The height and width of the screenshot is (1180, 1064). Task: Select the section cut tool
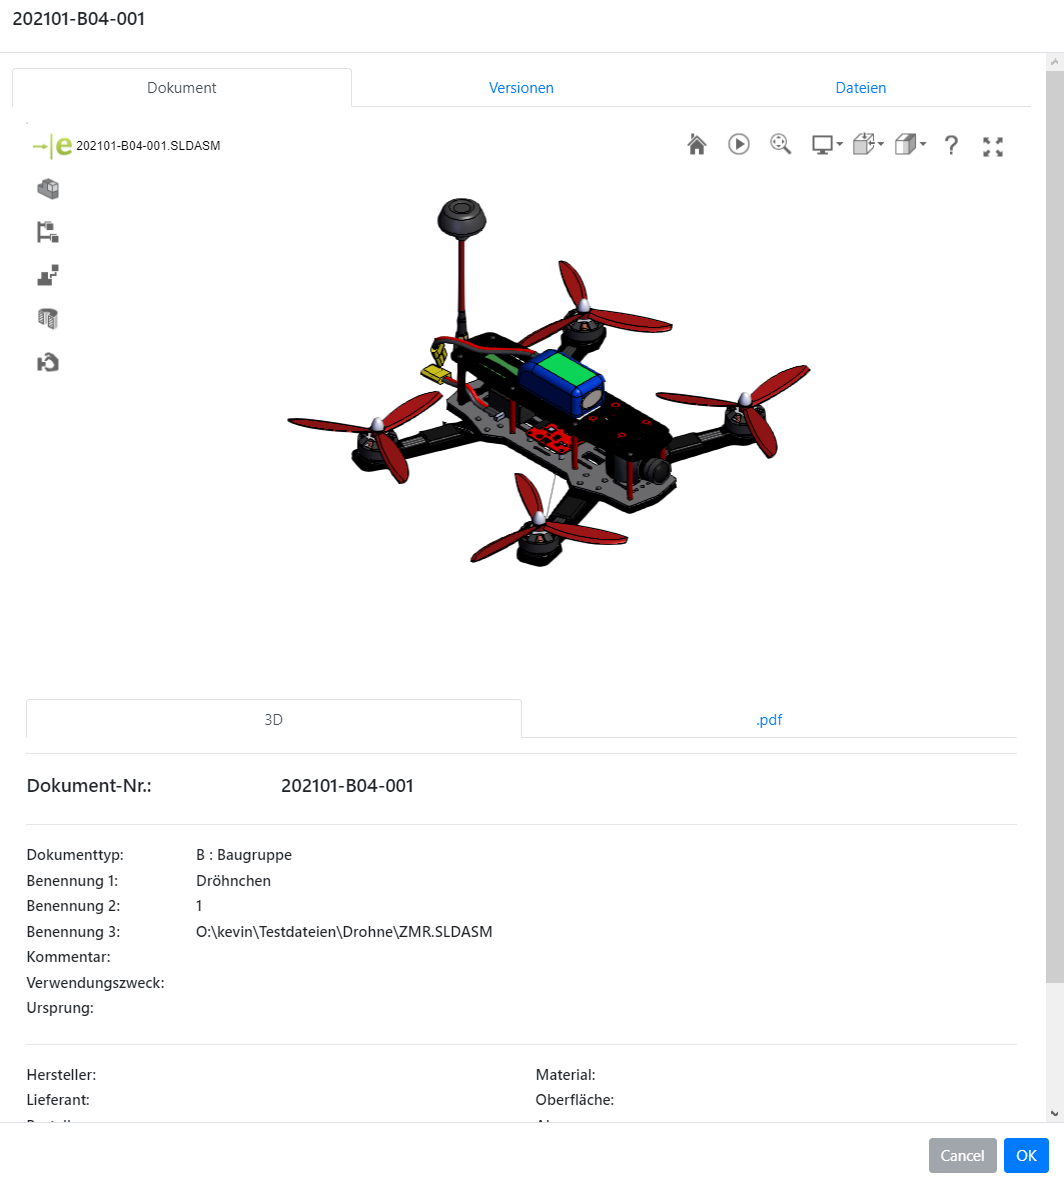pos(48,319)
